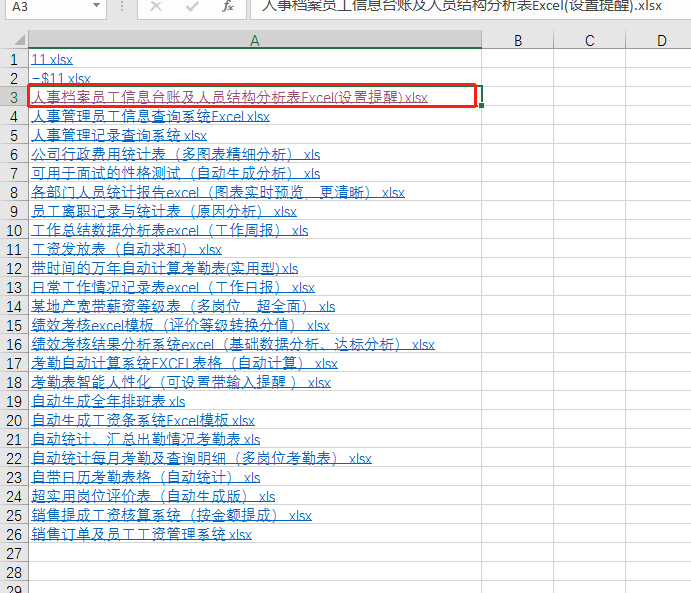Open 公司行政费用统计表 link
691x593 pixels.
pyautogui.click(x=175, y=154)
